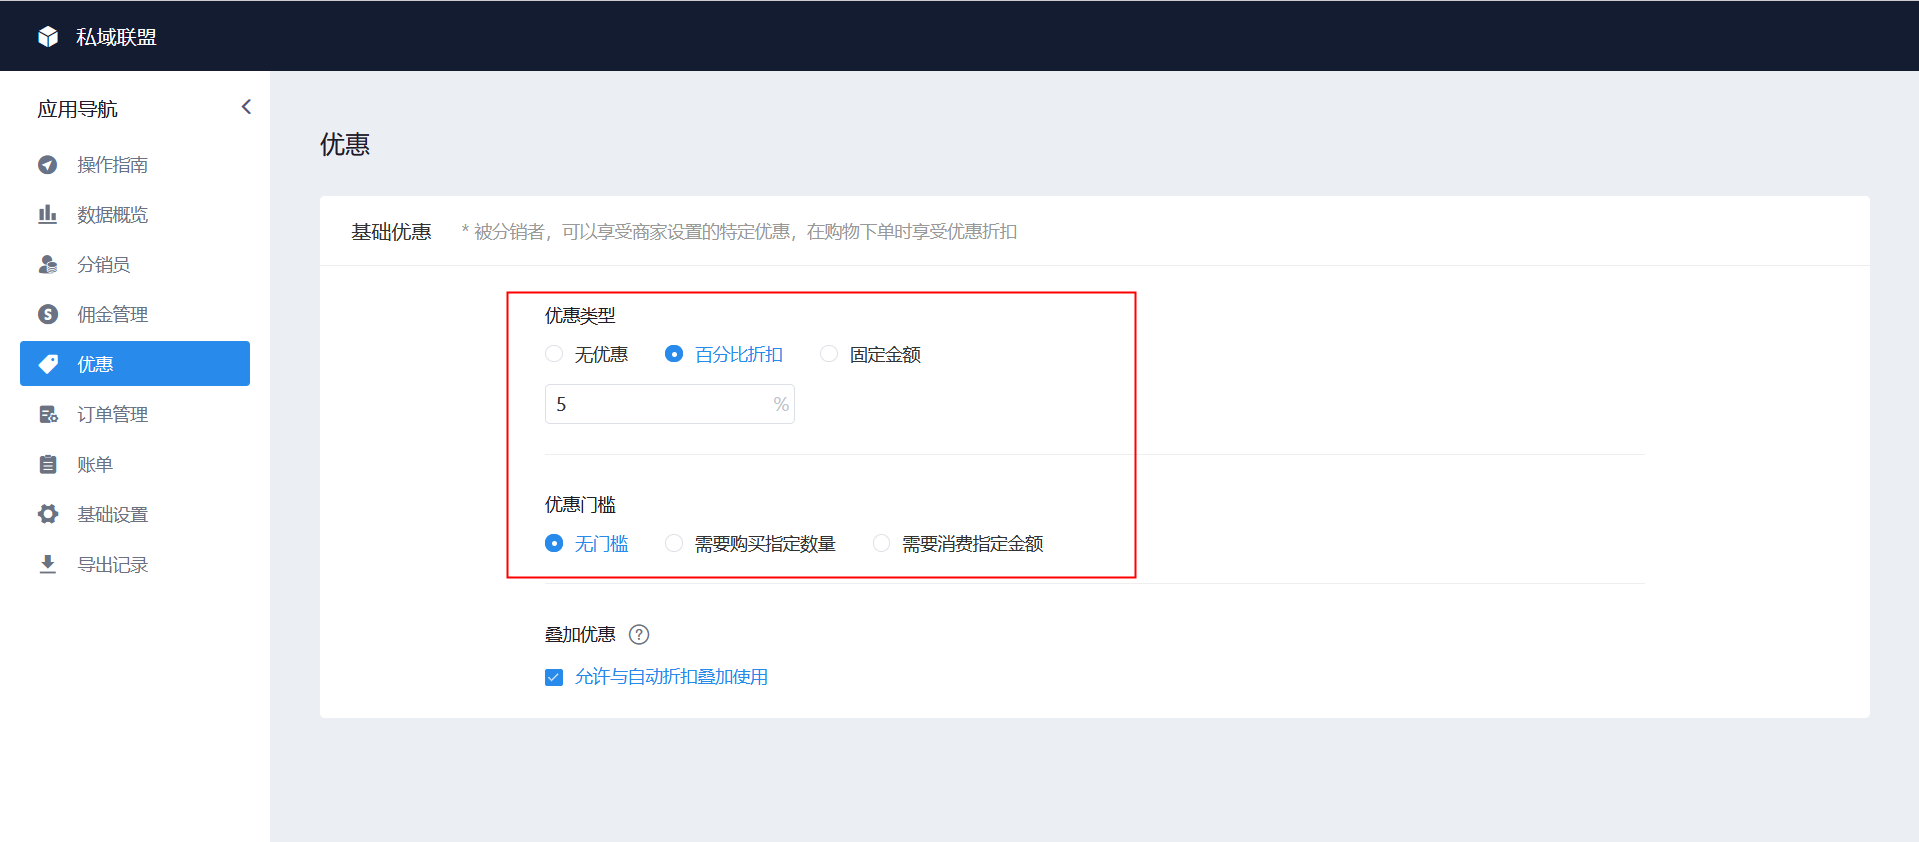Screen dimensions: 1919x842
Task: Click the 应用导航 sidebar title
Action: click(x=77, y=109)
